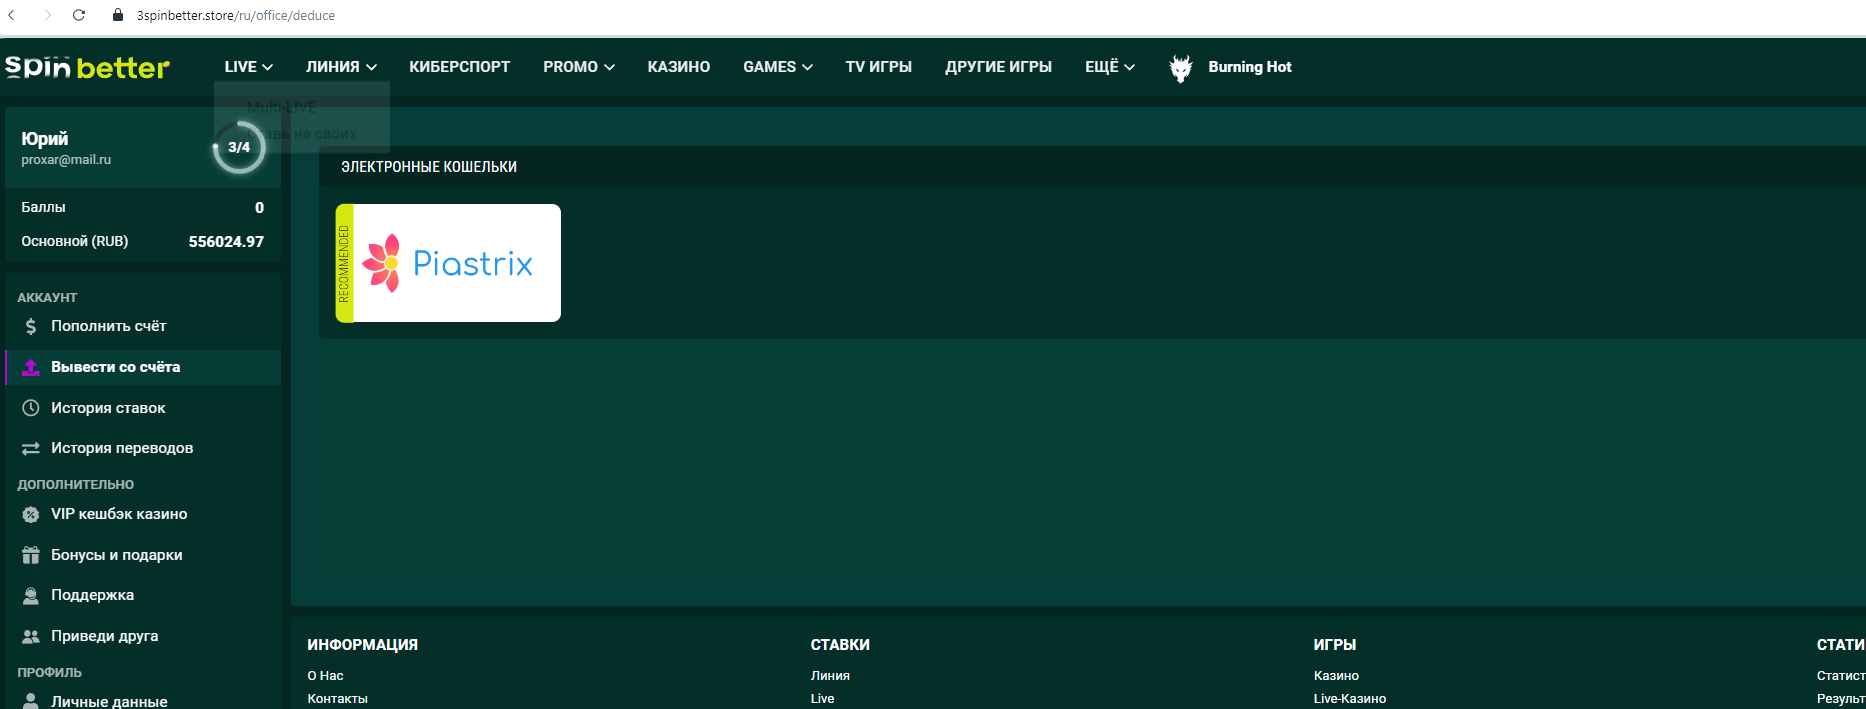
Task: Expand the GAMES dropdown menu
Action: point(778,67)
